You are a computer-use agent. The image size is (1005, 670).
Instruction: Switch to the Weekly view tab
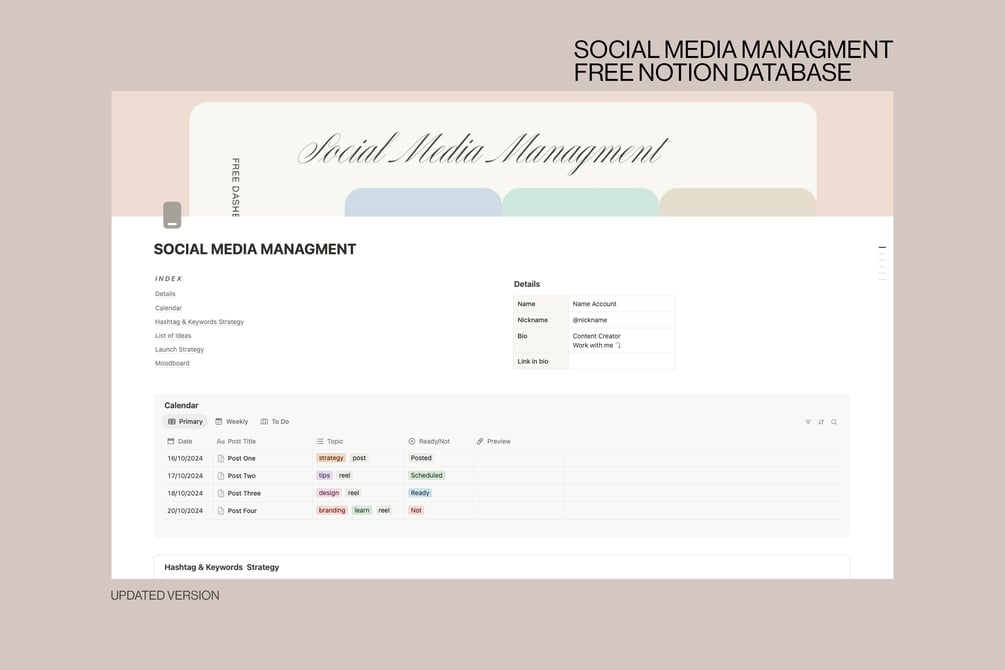231,422
